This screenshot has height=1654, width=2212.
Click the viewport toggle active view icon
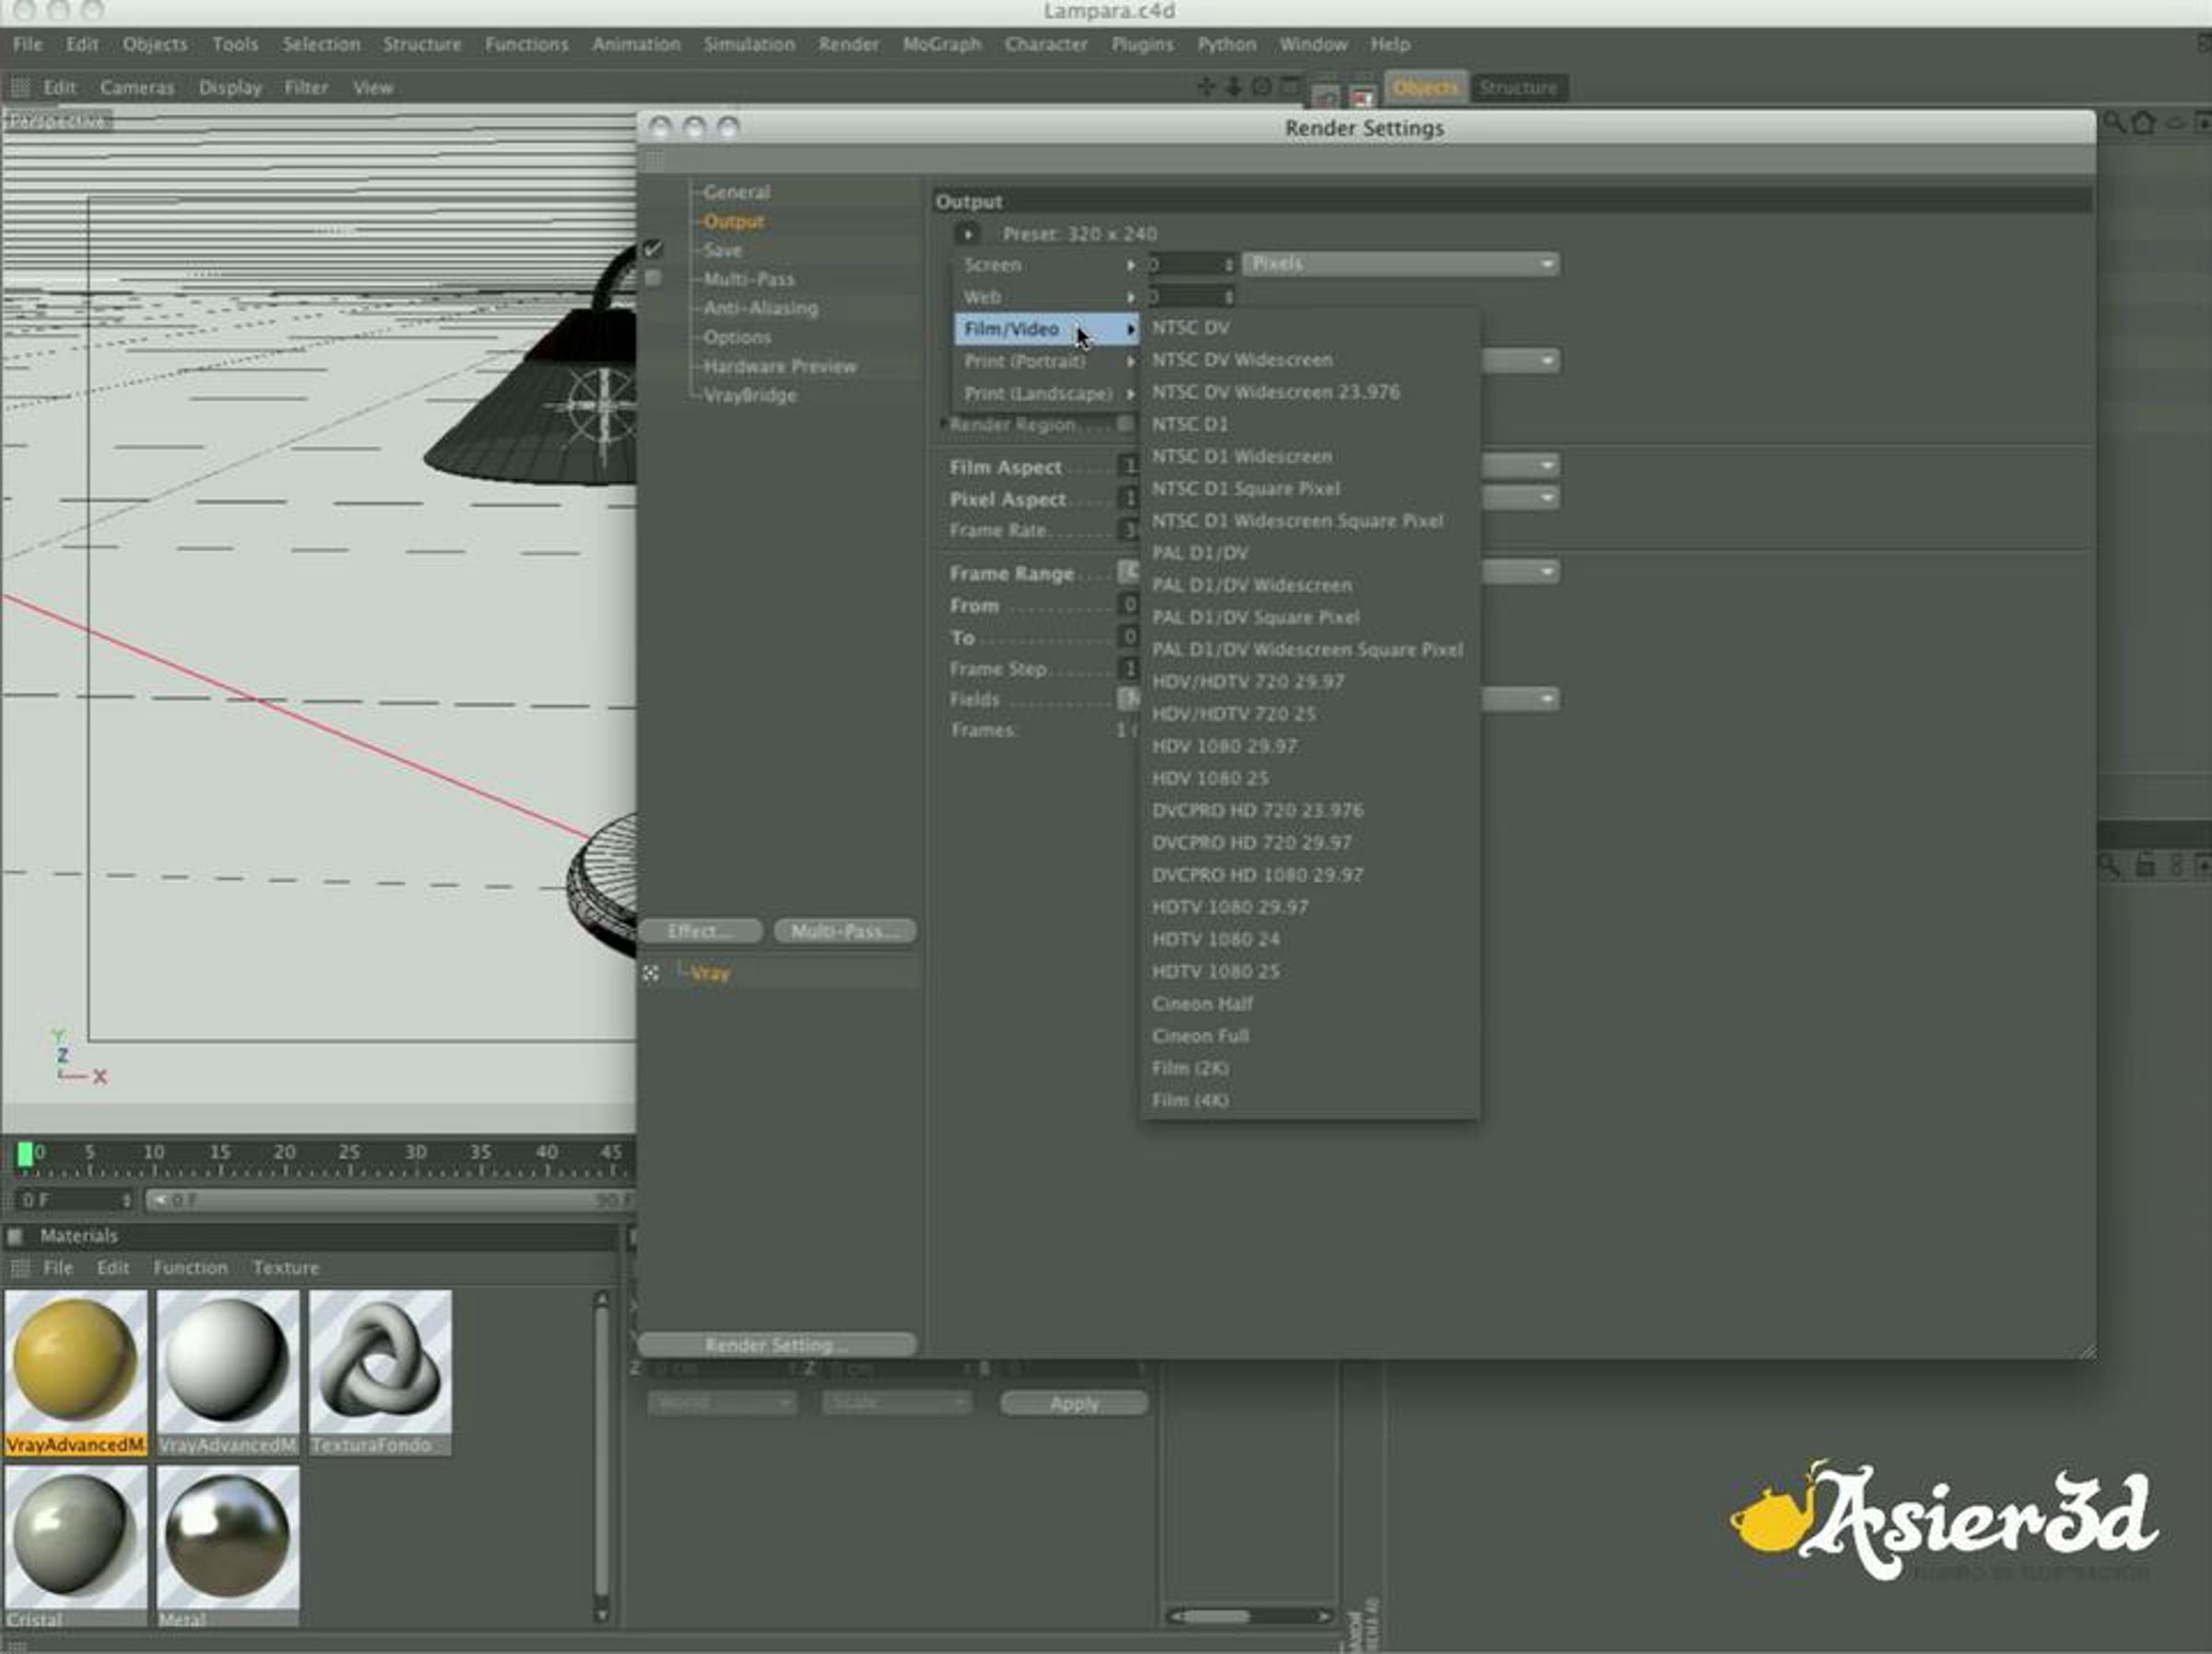(1290, 87)
